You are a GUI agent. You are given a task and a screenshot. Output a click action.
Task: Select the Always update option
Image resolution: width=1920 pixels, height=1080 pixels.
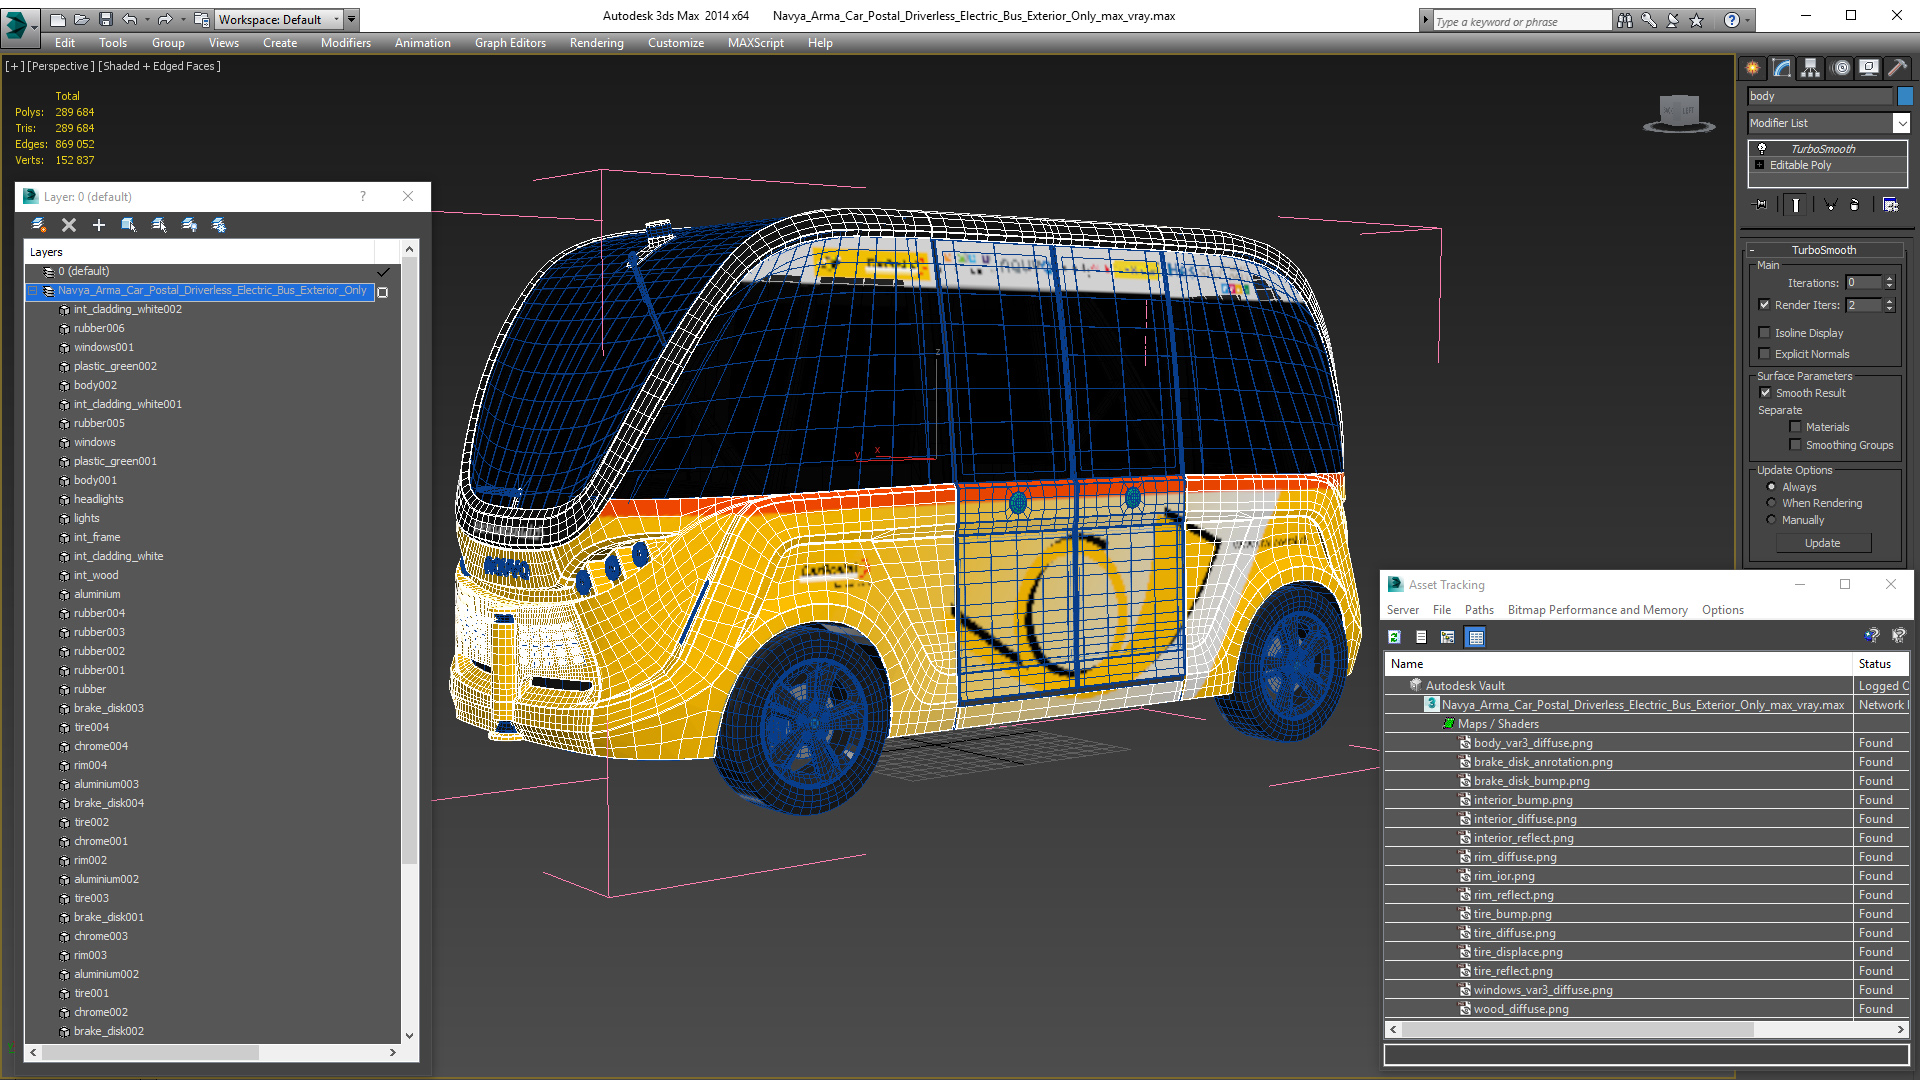(1771, 487)
